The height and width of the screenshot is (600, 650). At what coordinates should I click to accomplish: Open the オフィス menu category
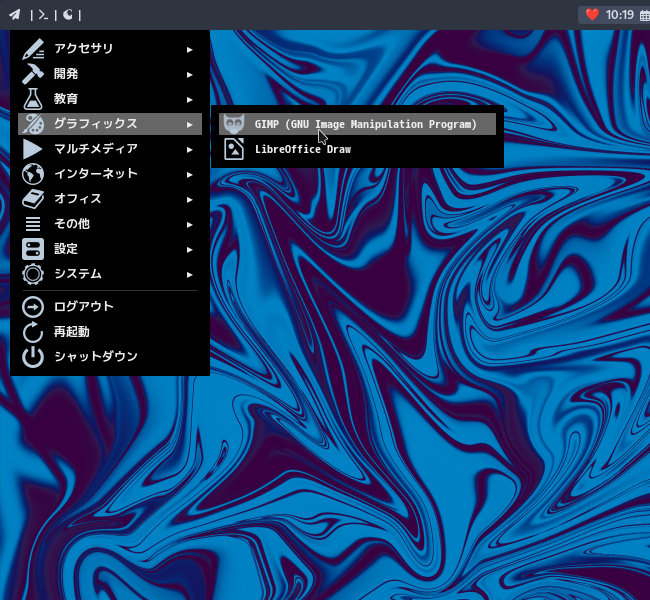pyautogui.click(x=110, y=199)
